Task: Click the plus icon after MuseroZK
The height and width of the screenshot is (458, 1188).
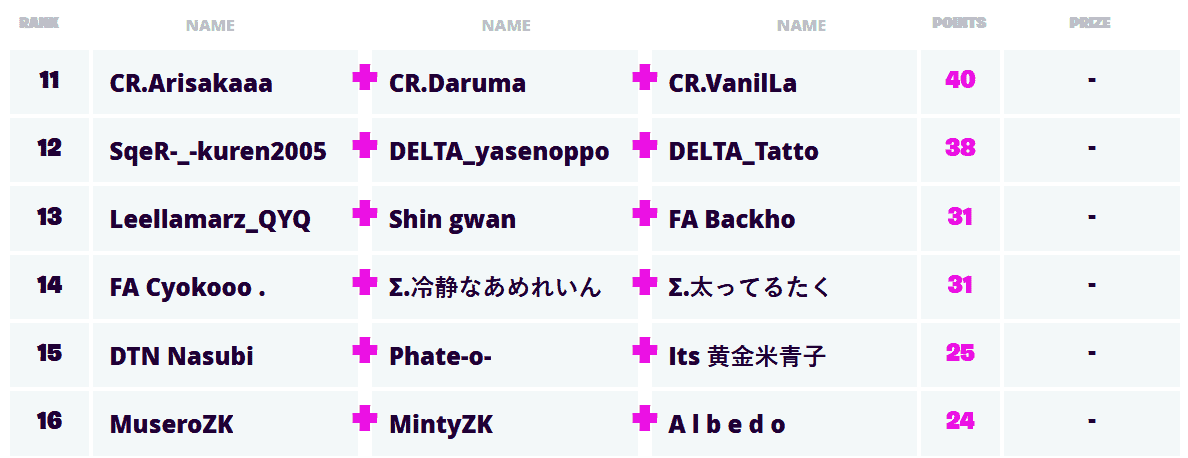Action: (365, 419)
